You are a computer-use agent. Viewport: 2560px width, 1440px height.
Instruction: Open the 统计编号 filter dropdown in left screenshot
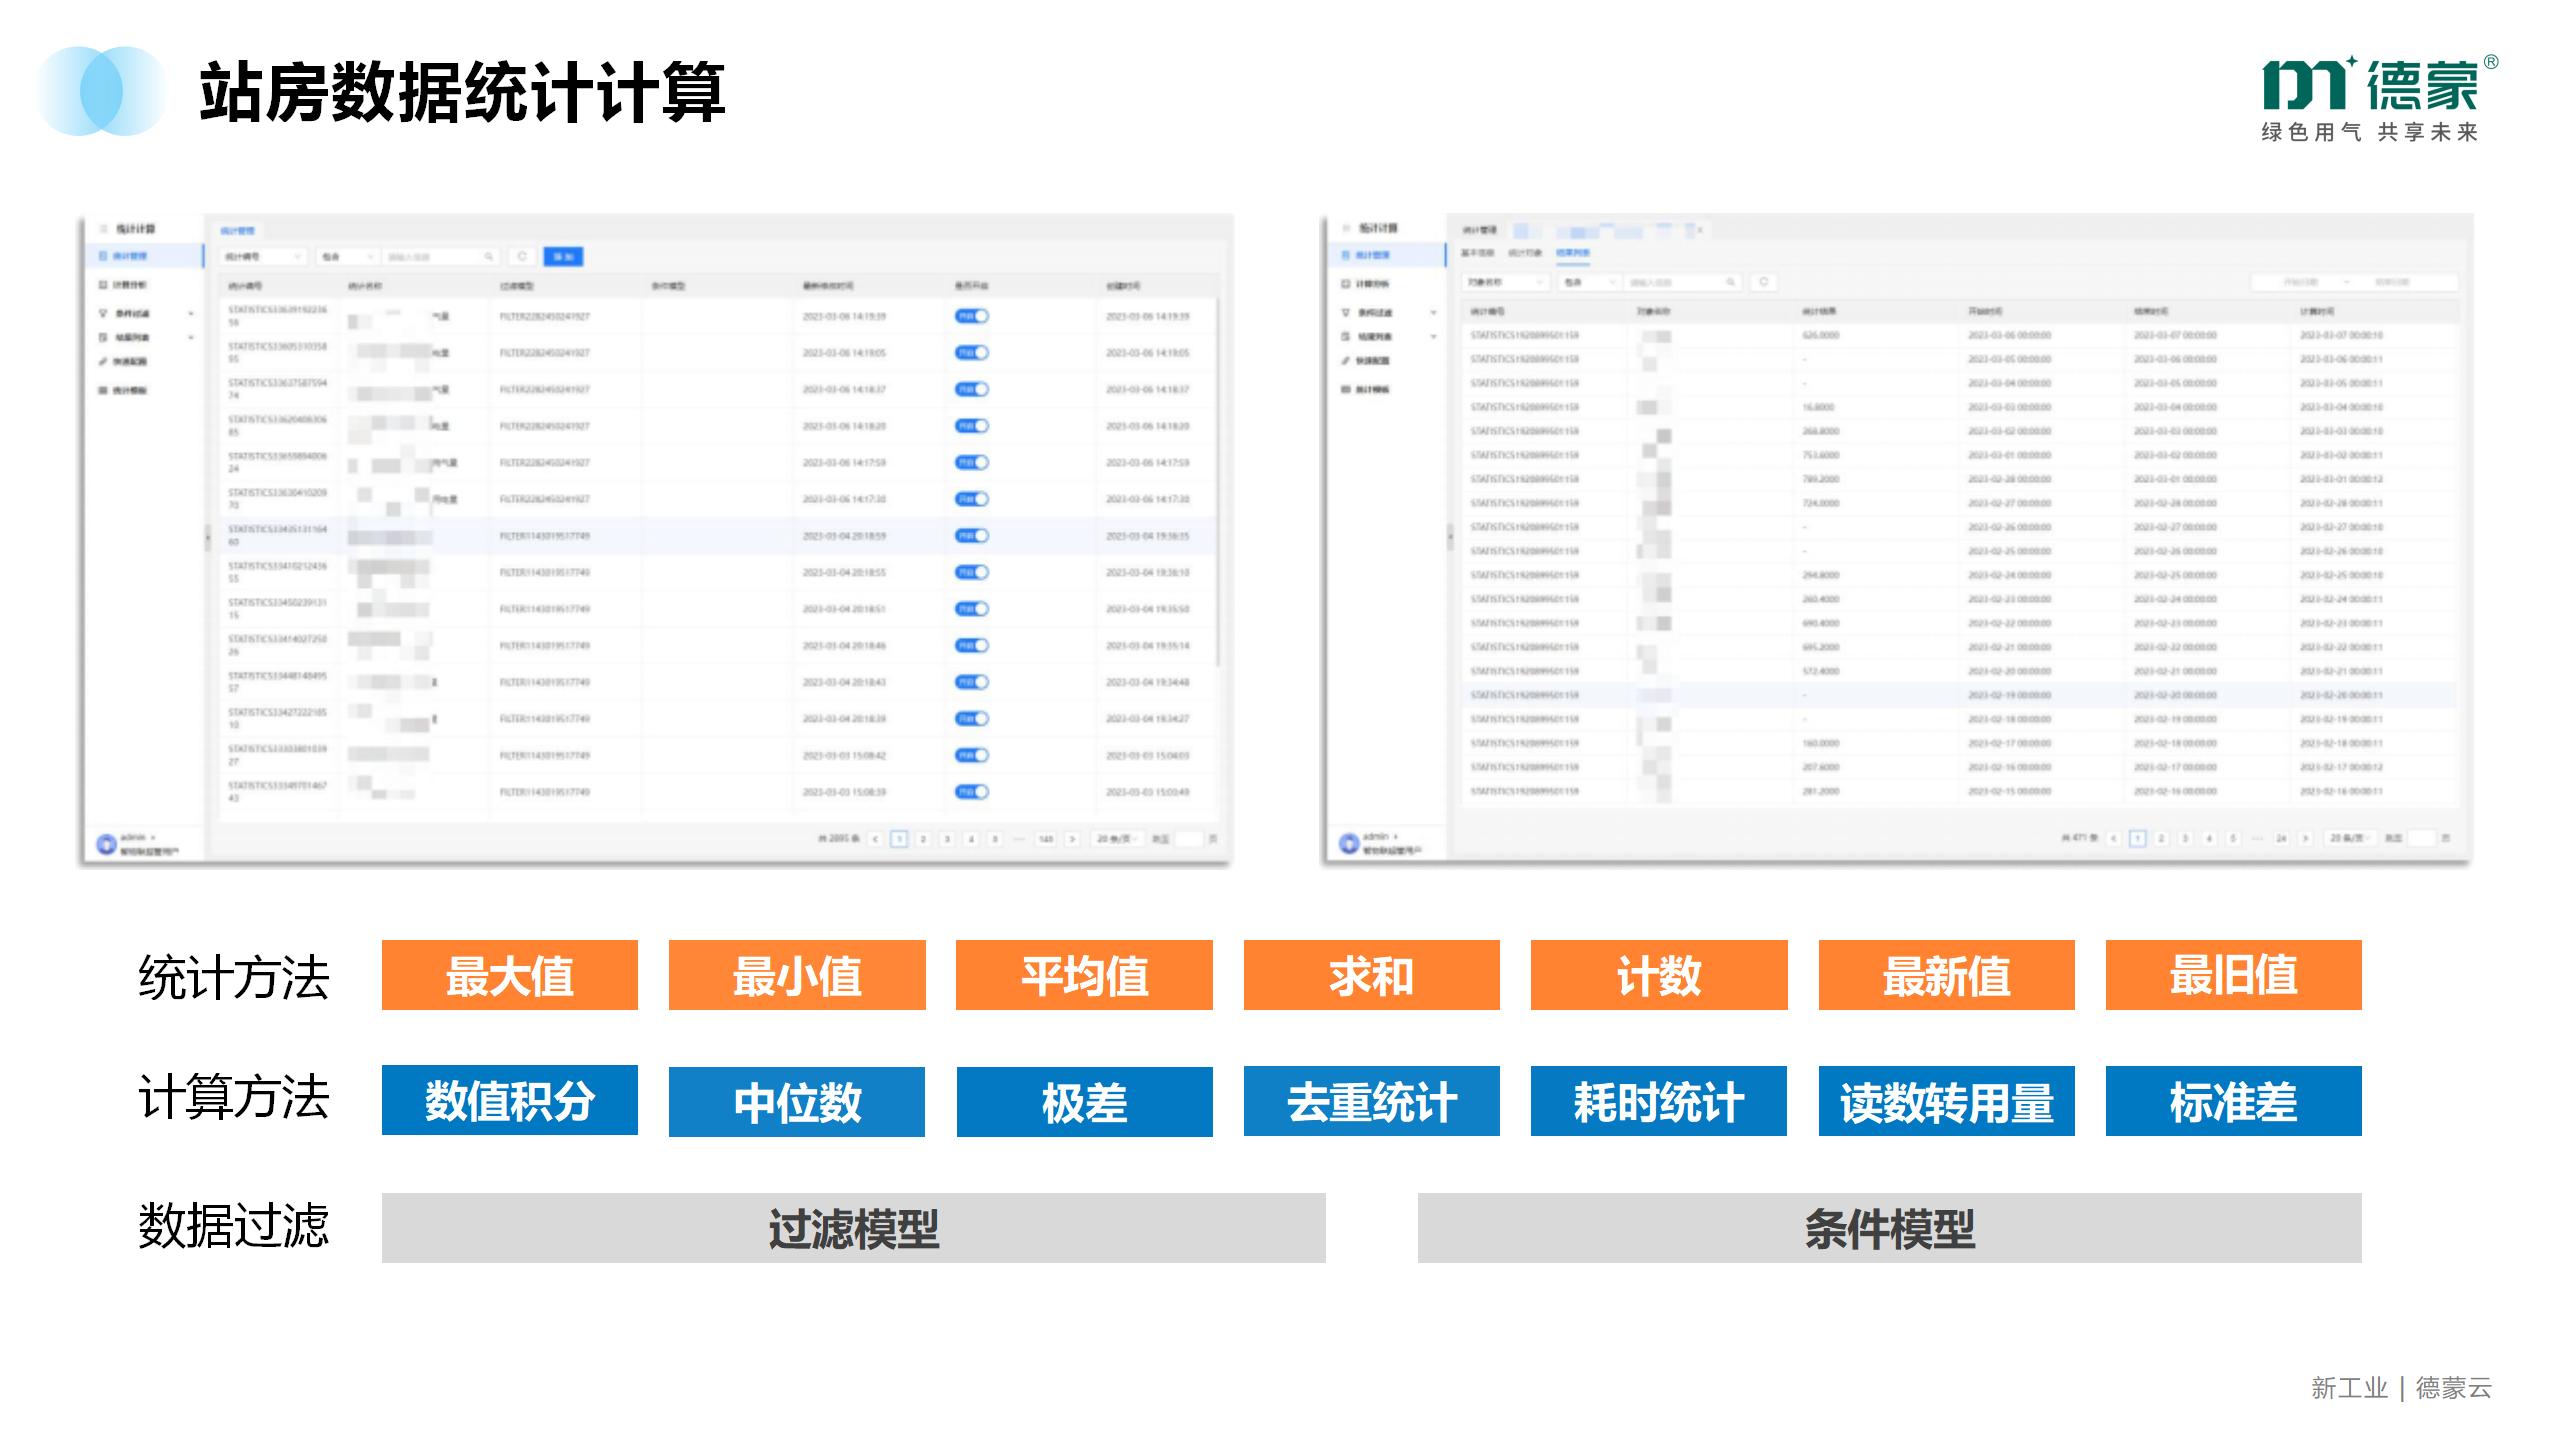click(263, 257)
